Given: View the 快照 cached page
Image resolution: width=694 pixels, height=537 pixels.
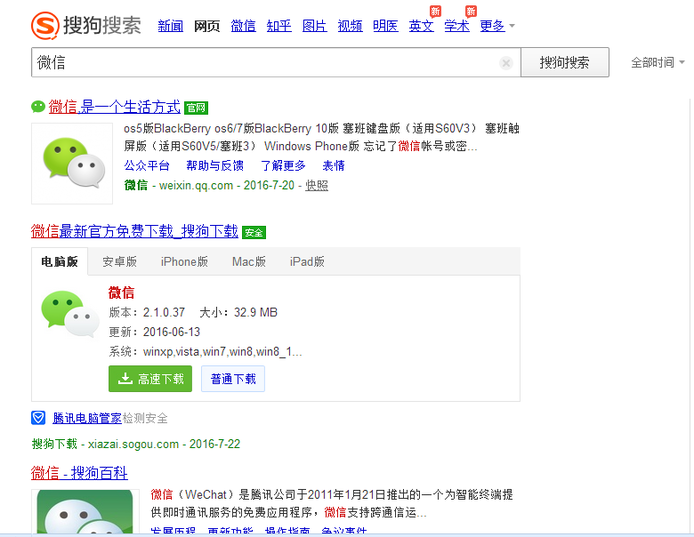Looking at the screenshot, I should [x=317, y=185].
